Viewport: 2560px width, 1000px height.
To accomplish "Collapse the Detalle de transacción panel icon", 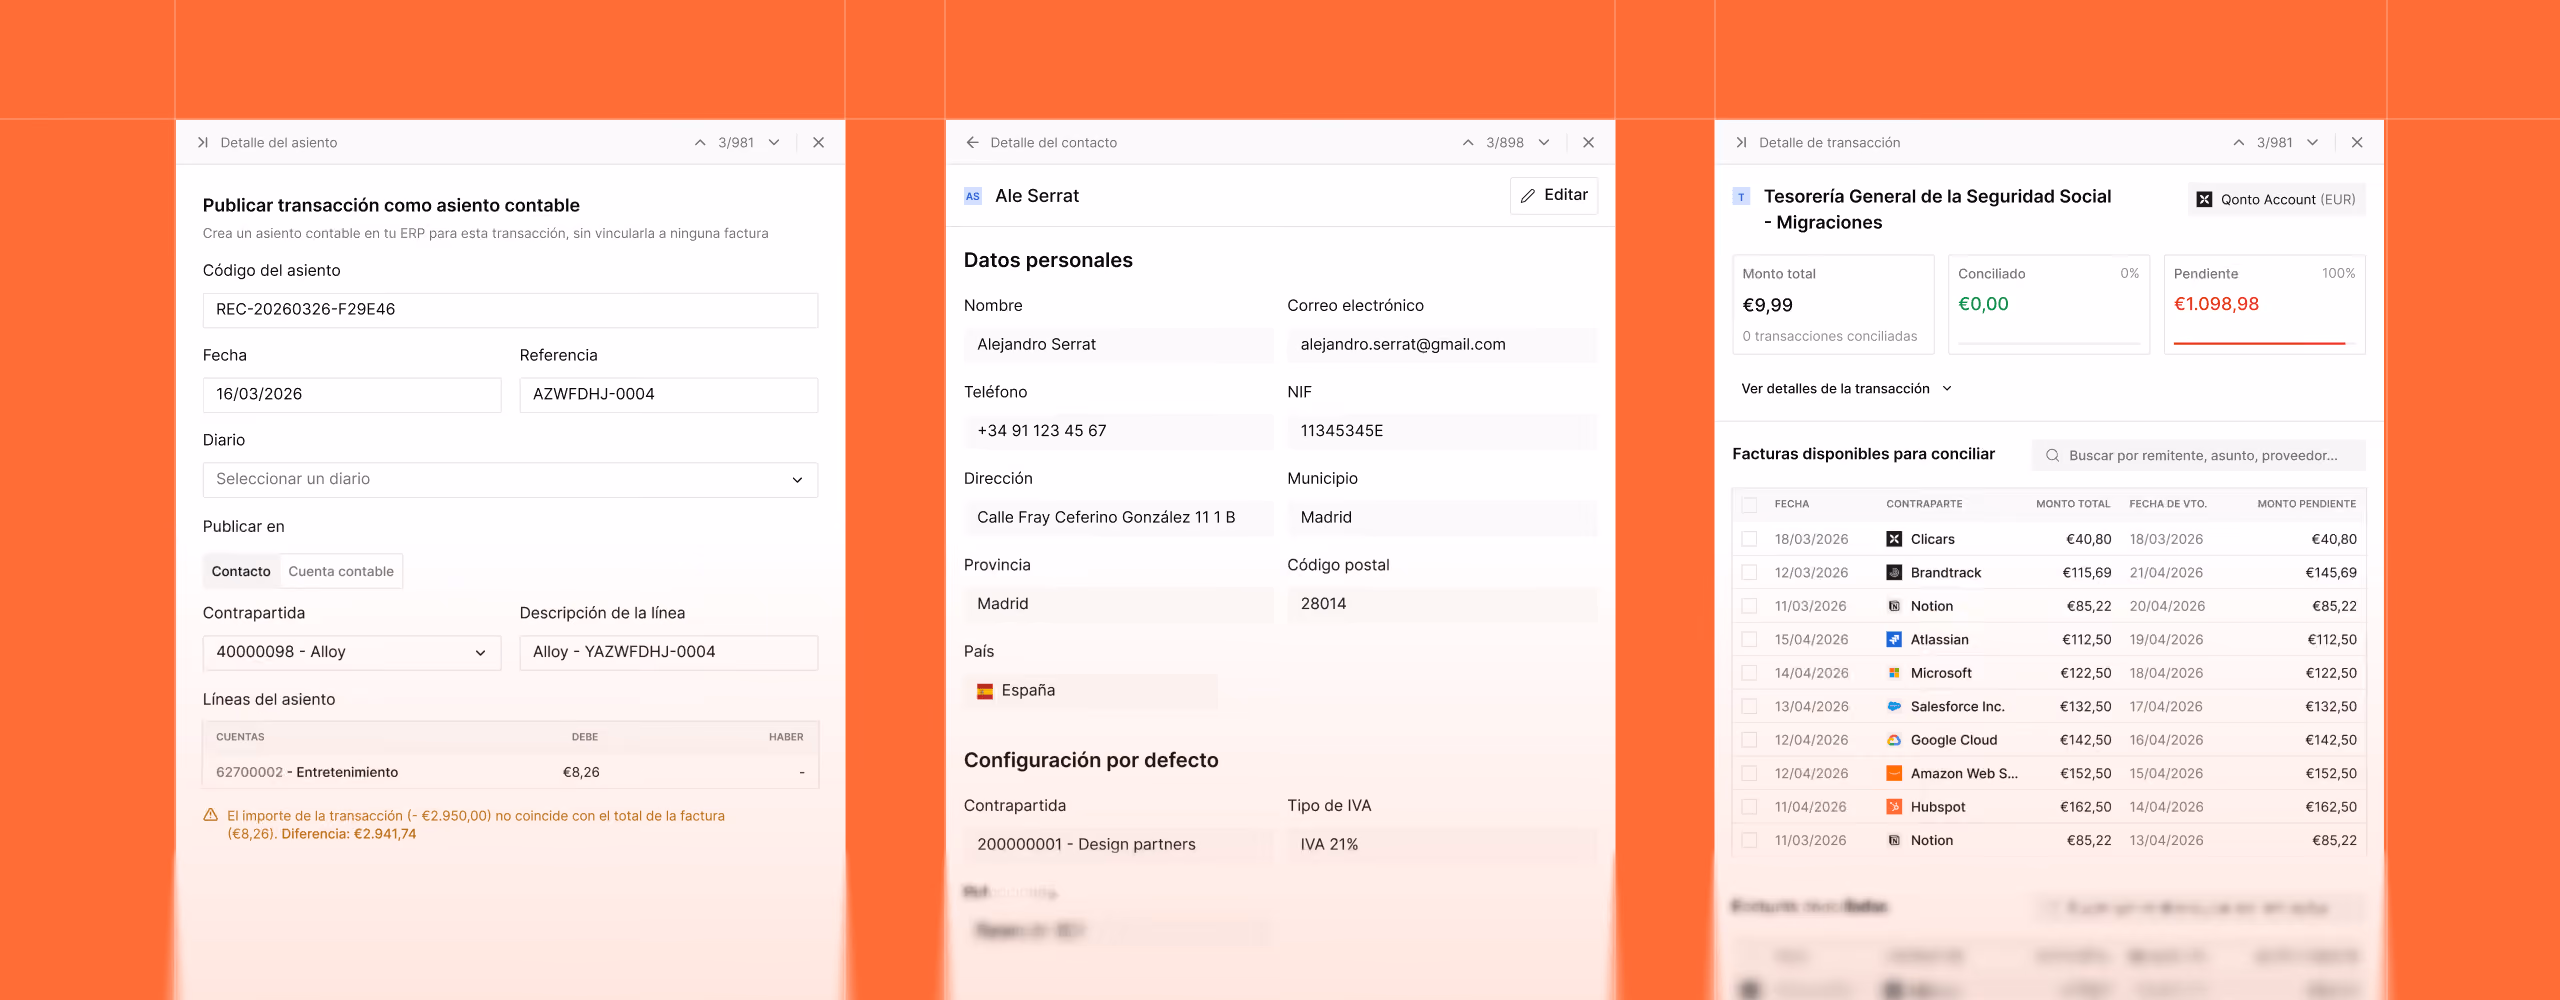I will click(1742, 143).
